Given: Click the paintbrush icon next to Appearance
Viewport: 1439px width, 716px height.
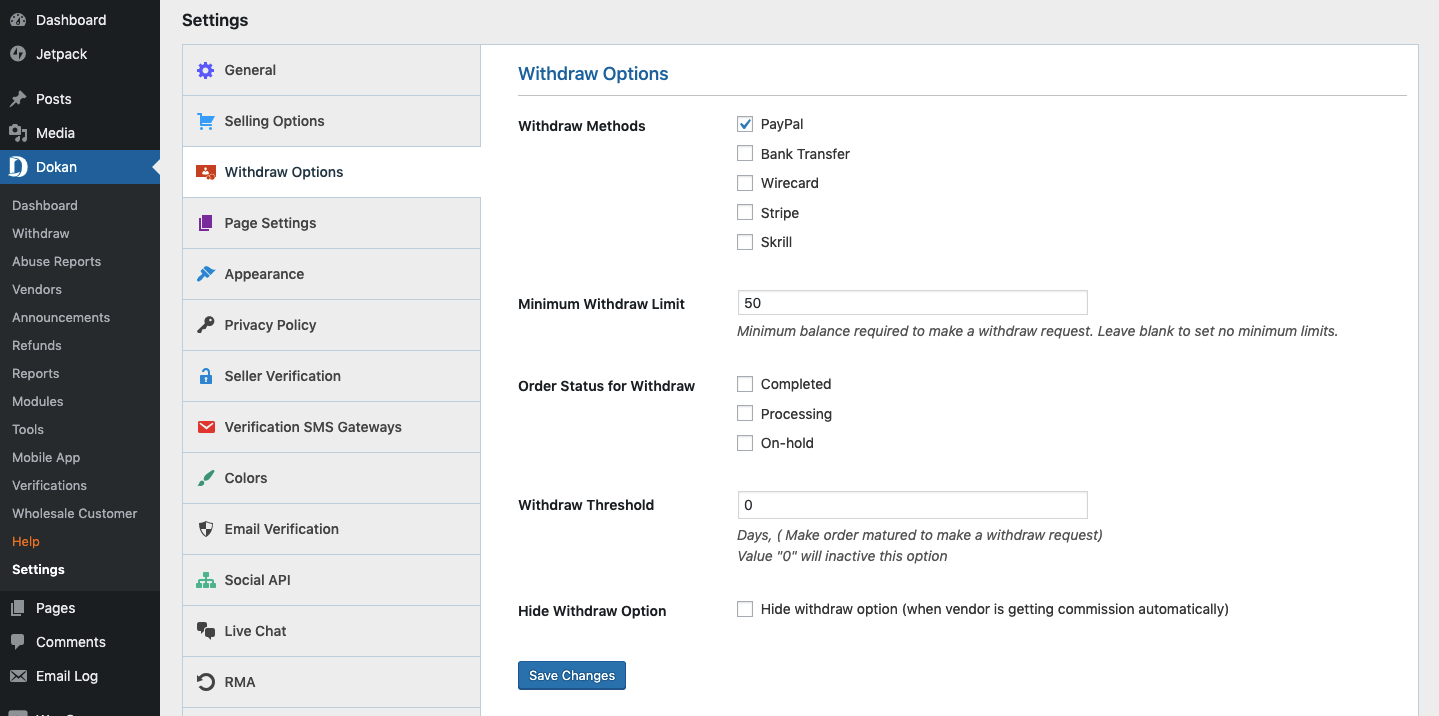Looking at the screenshot, I should click(206, 274).
